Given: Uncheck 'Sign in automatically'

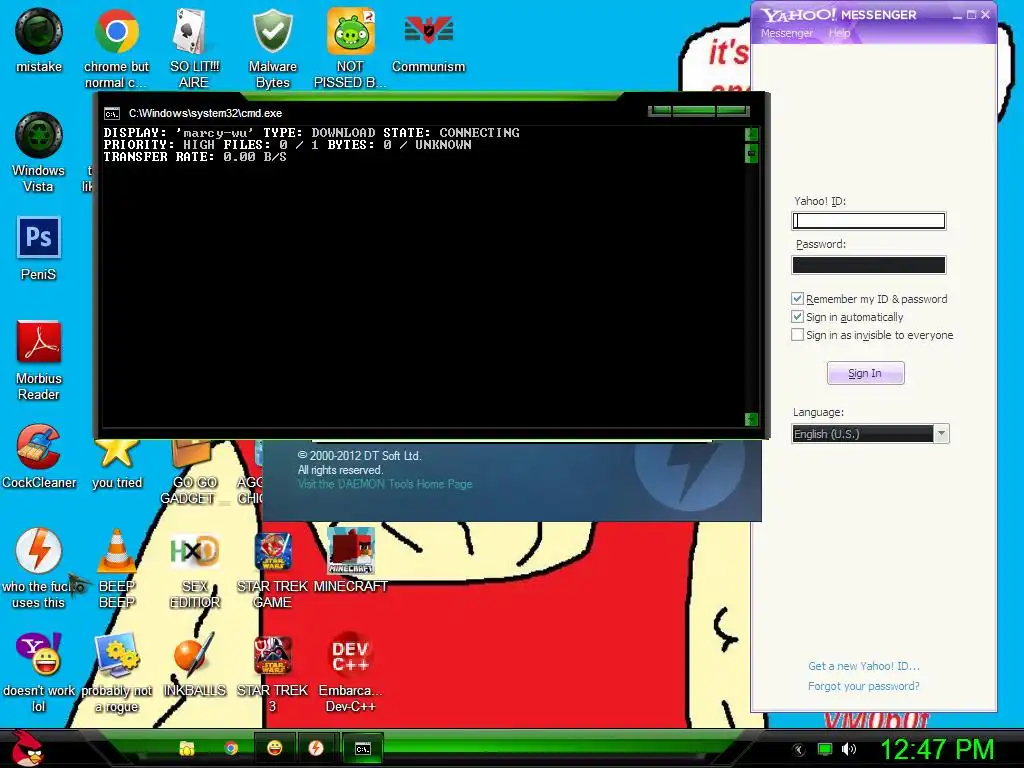Looking at the screenshot, I should 797,317.
